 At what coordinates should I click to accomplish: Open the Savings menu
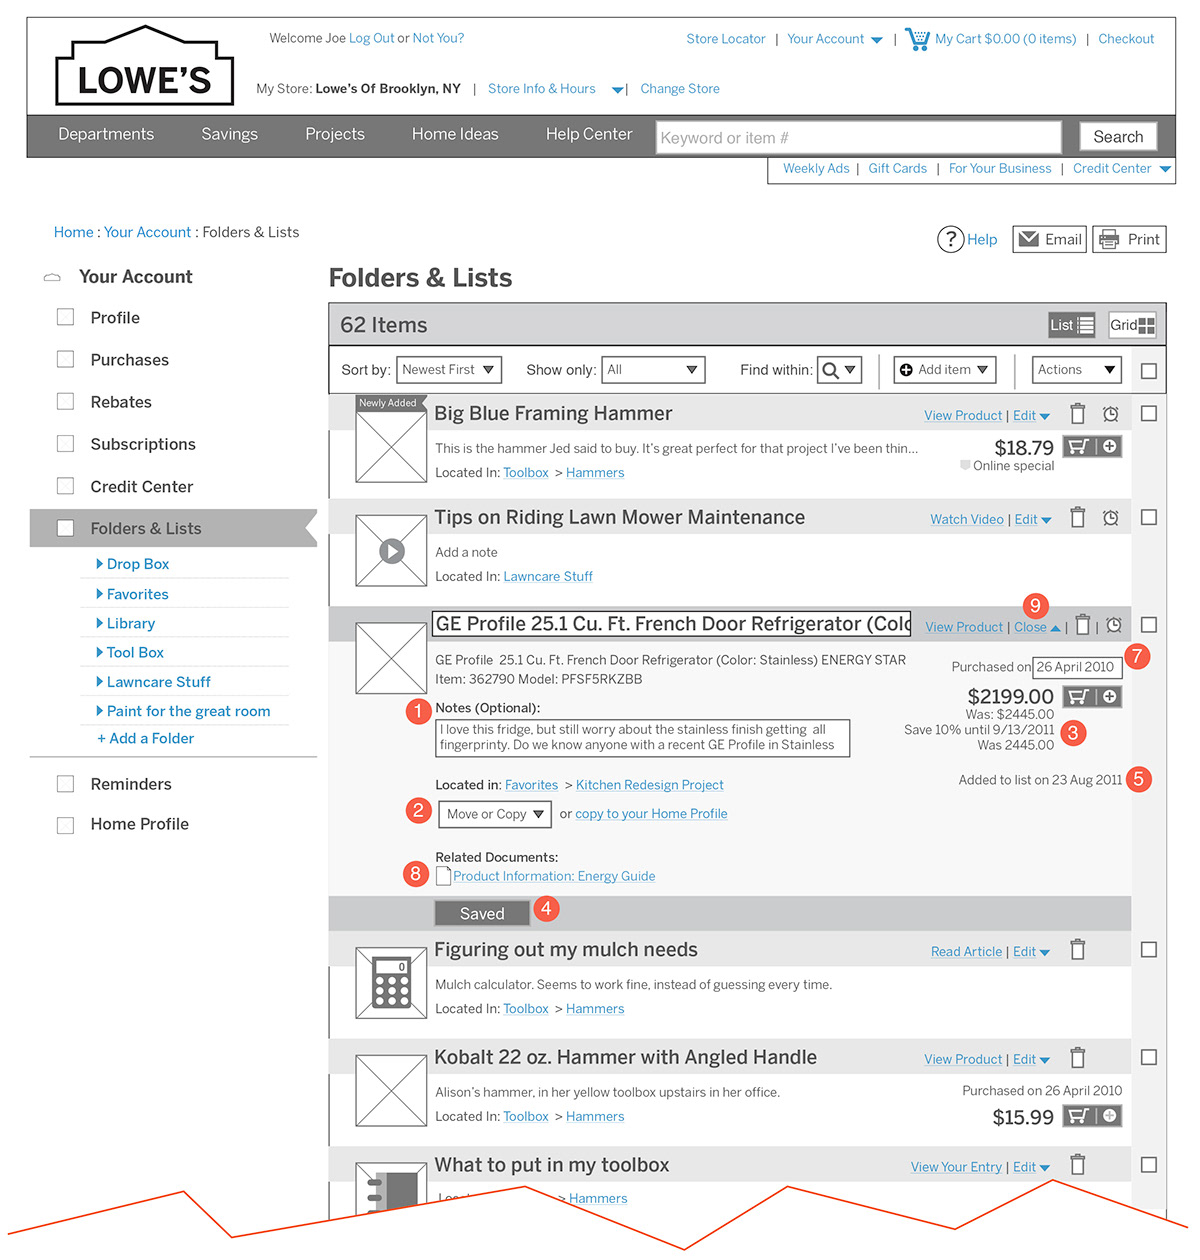(229, 134)
